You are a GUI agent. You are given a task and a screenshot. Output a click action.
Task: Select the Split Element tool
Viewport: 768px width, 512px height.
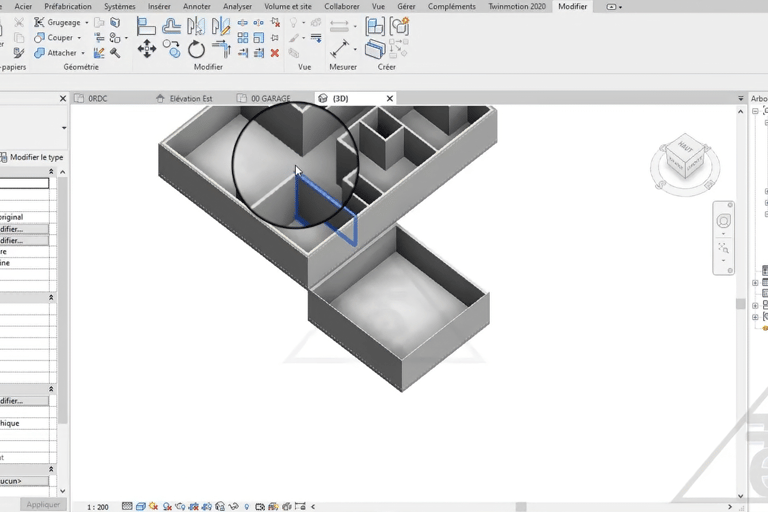(242, 23)
